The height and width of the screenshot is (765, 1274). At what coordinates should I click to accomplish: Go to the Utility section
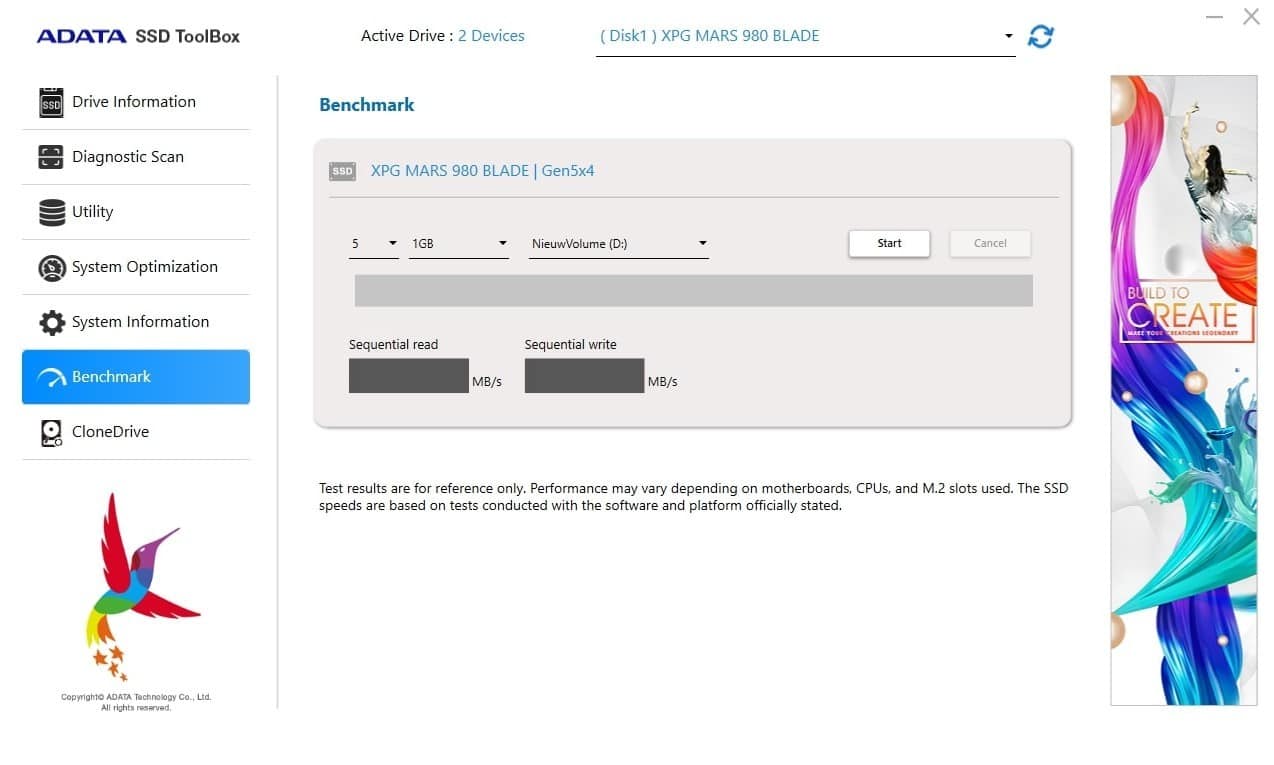136,212
